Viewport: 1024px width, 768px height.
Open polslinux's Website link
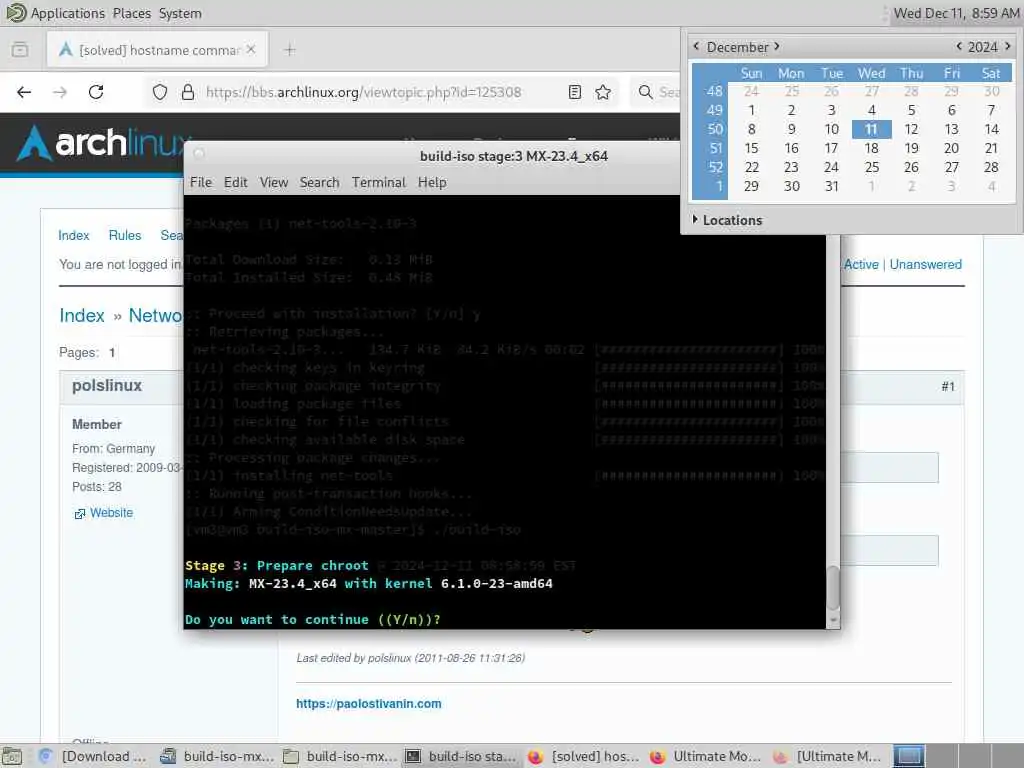tap(111, 513)
